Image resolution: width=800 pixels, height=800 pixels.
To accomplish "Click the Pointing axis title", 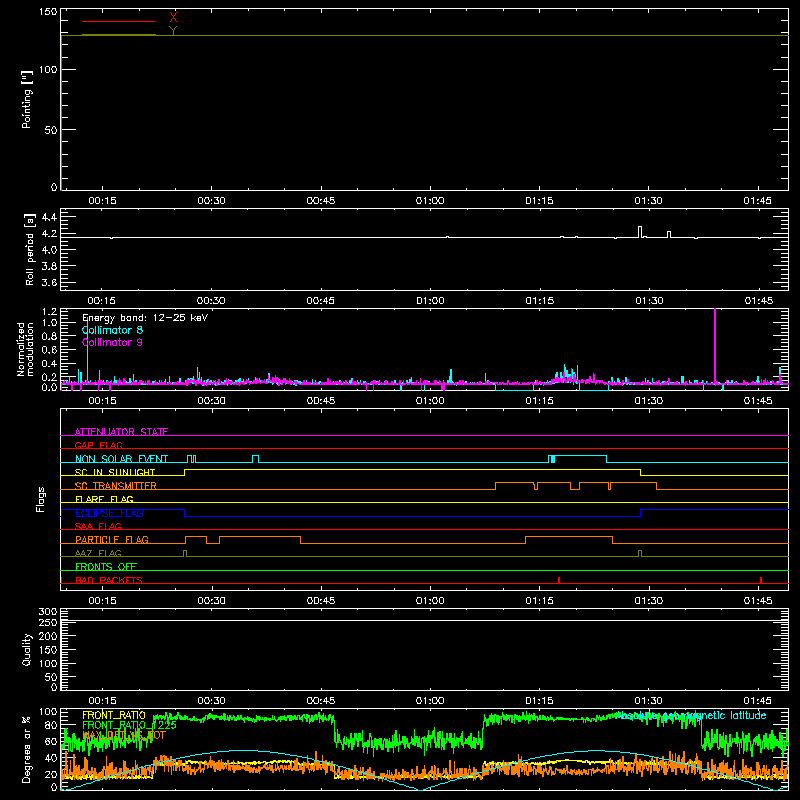I will coord(27,99).
